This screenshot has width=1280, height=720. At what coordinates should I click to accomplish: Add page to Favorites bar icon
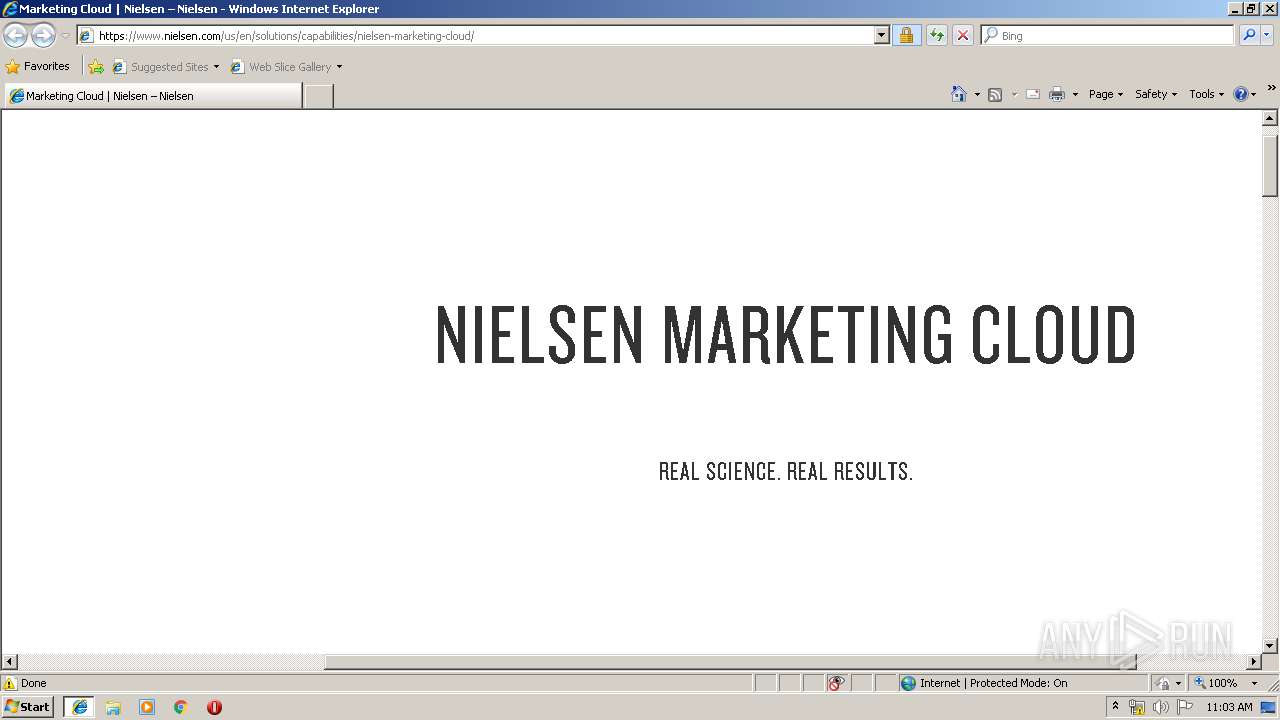point(96,67)
